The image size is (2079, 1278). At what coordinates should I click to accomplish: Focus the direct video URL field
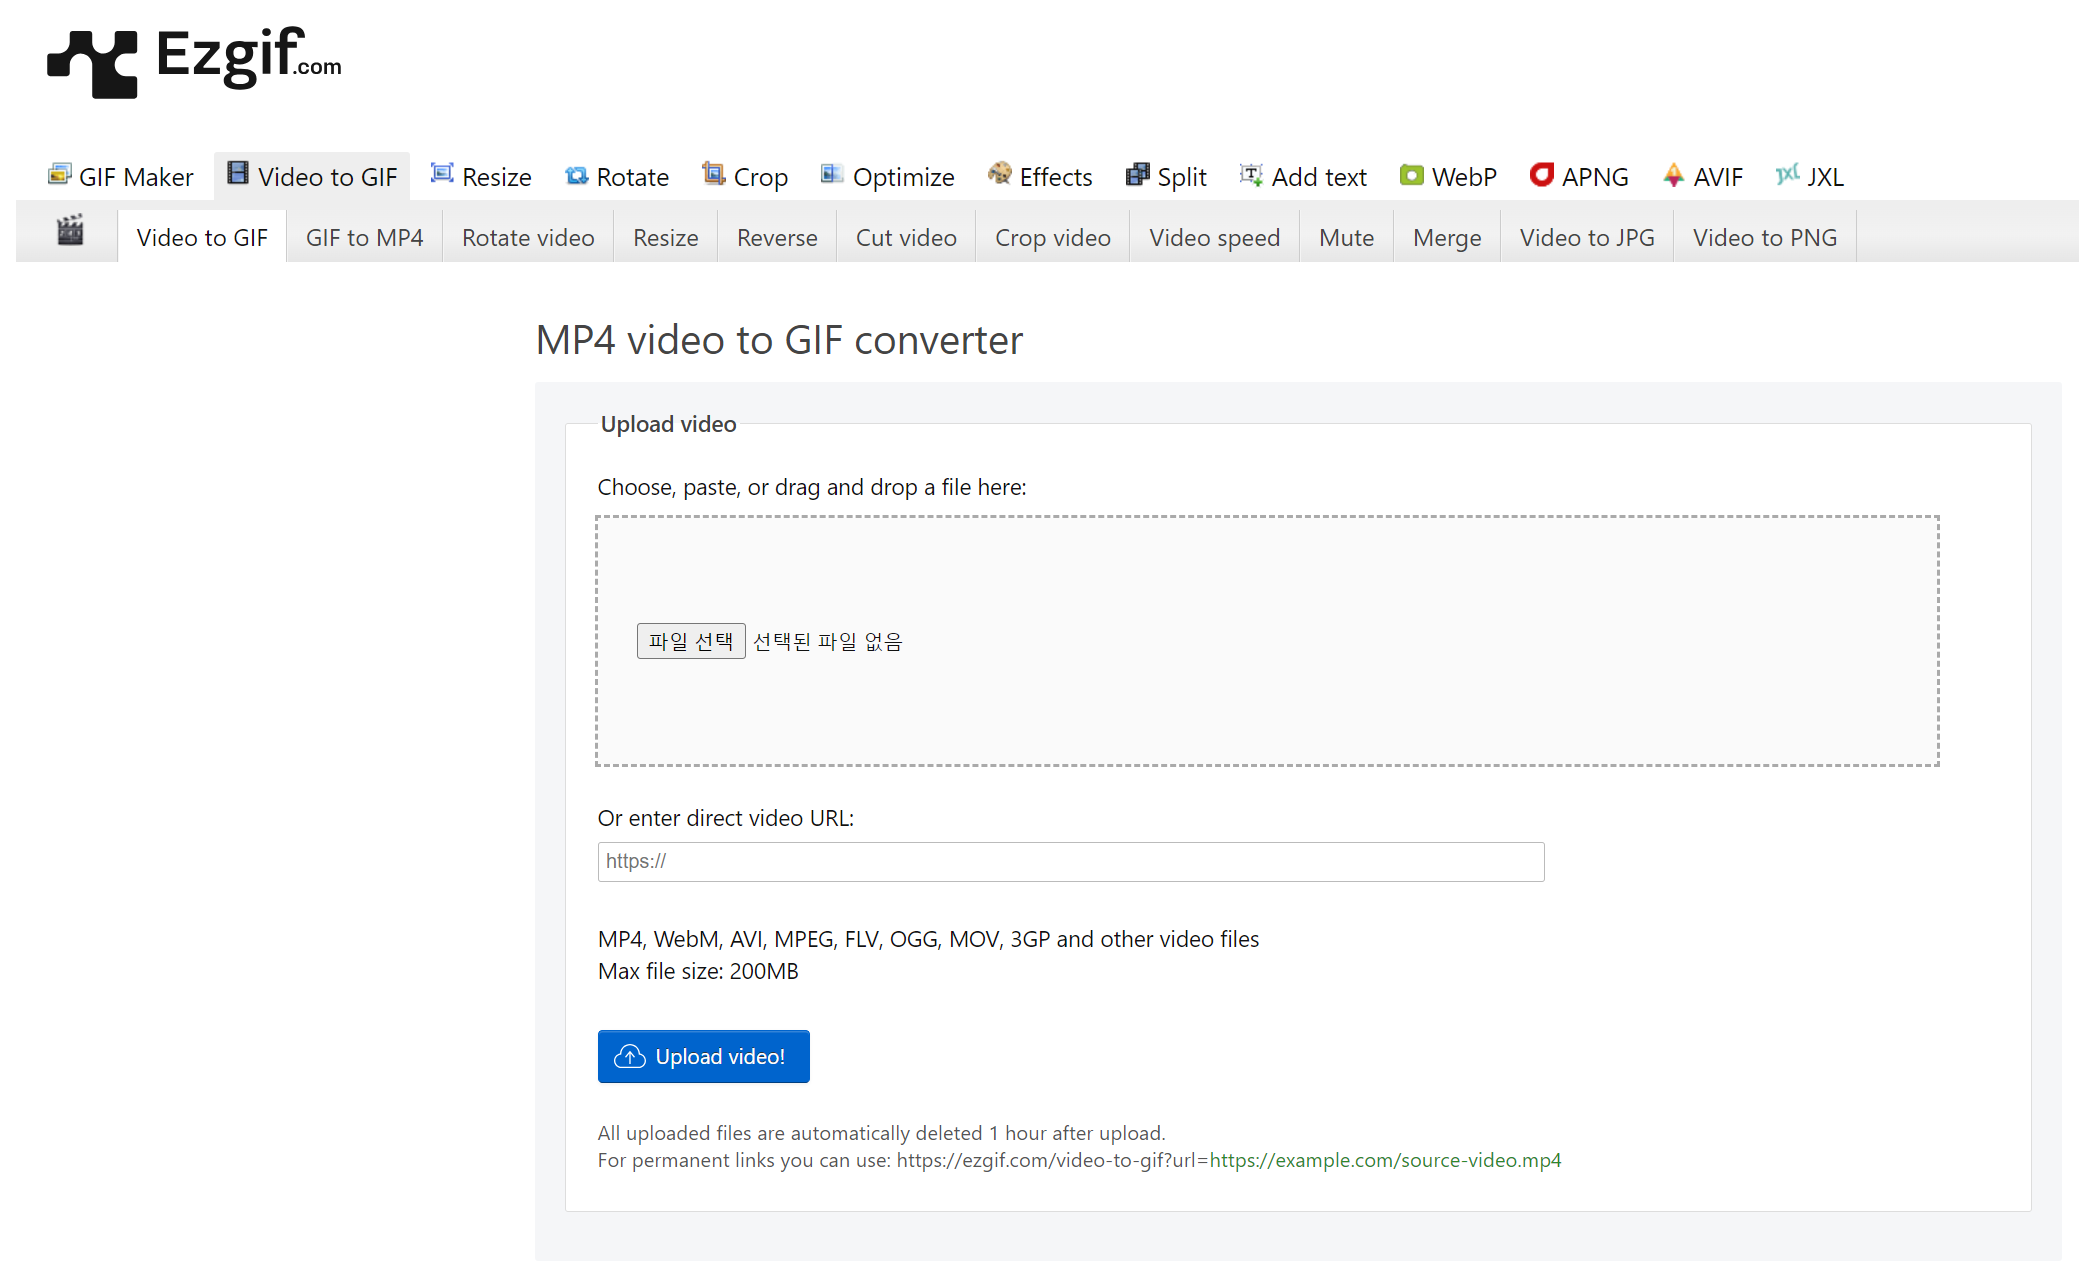(1070, 861)
